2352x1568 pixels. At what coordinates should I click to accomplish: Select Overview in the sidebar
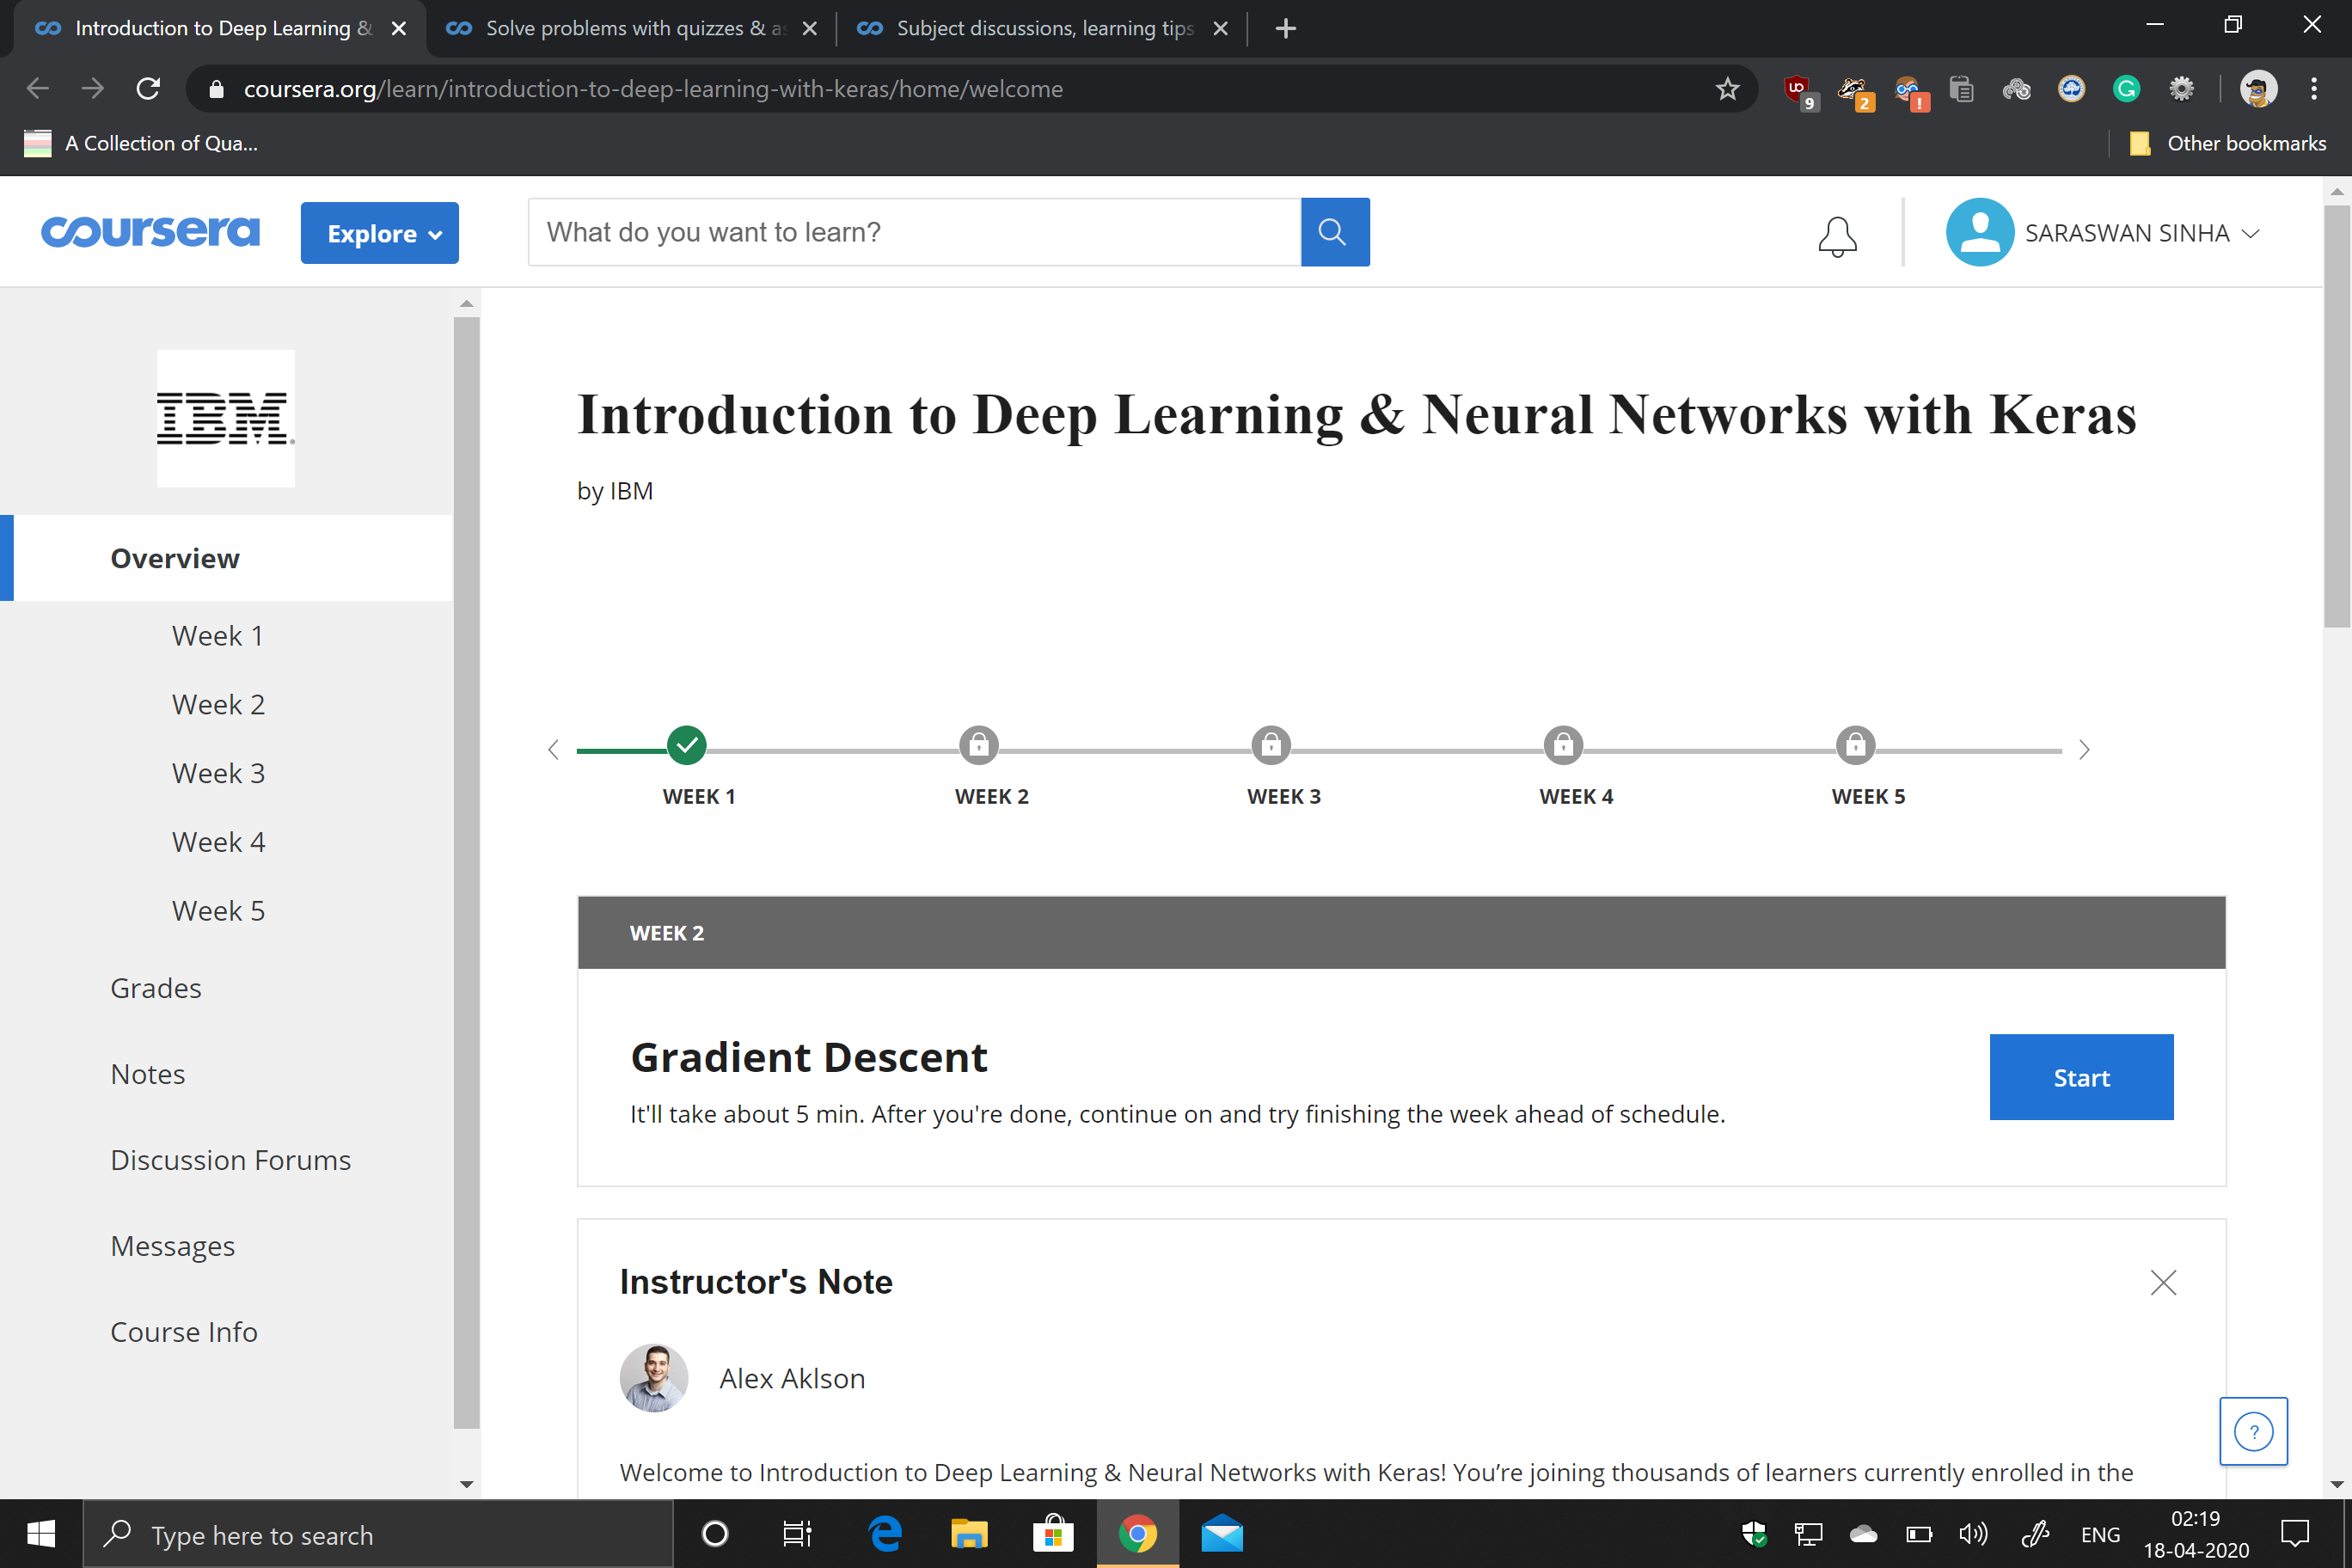click(226, 558)
